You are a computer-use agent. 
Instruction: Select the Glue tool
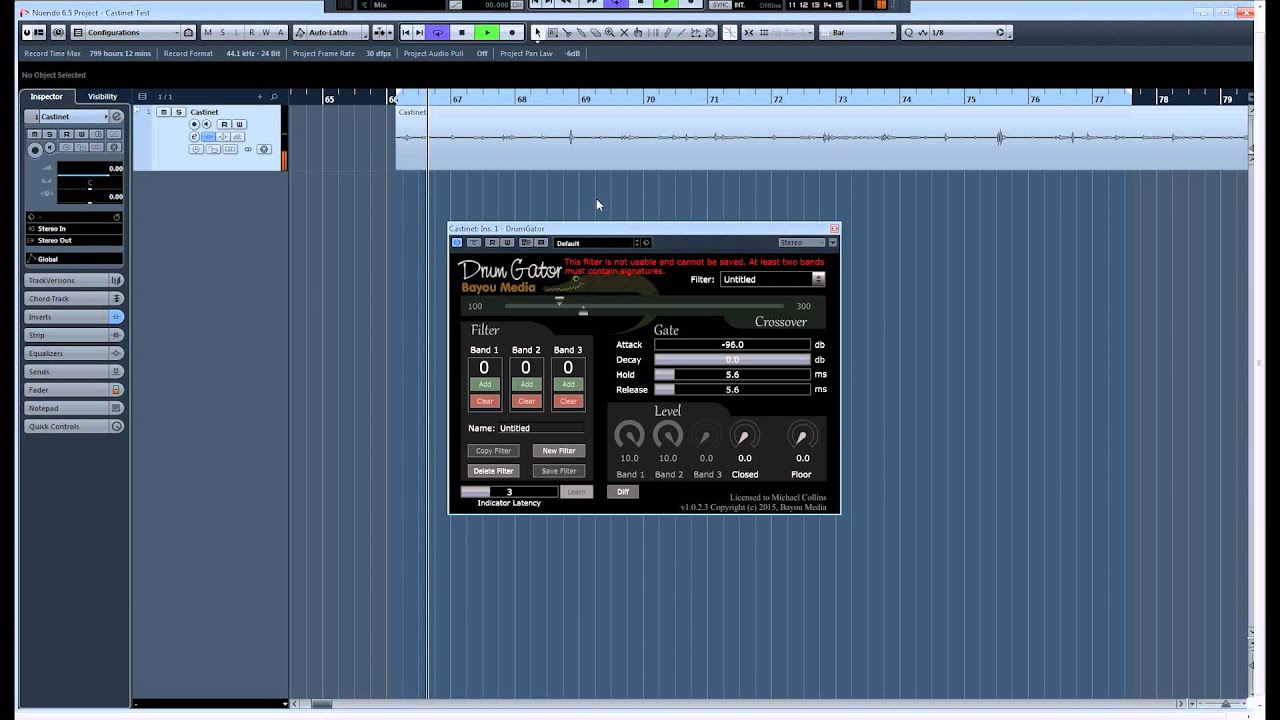pyautogui.click(x=581, y=32)
